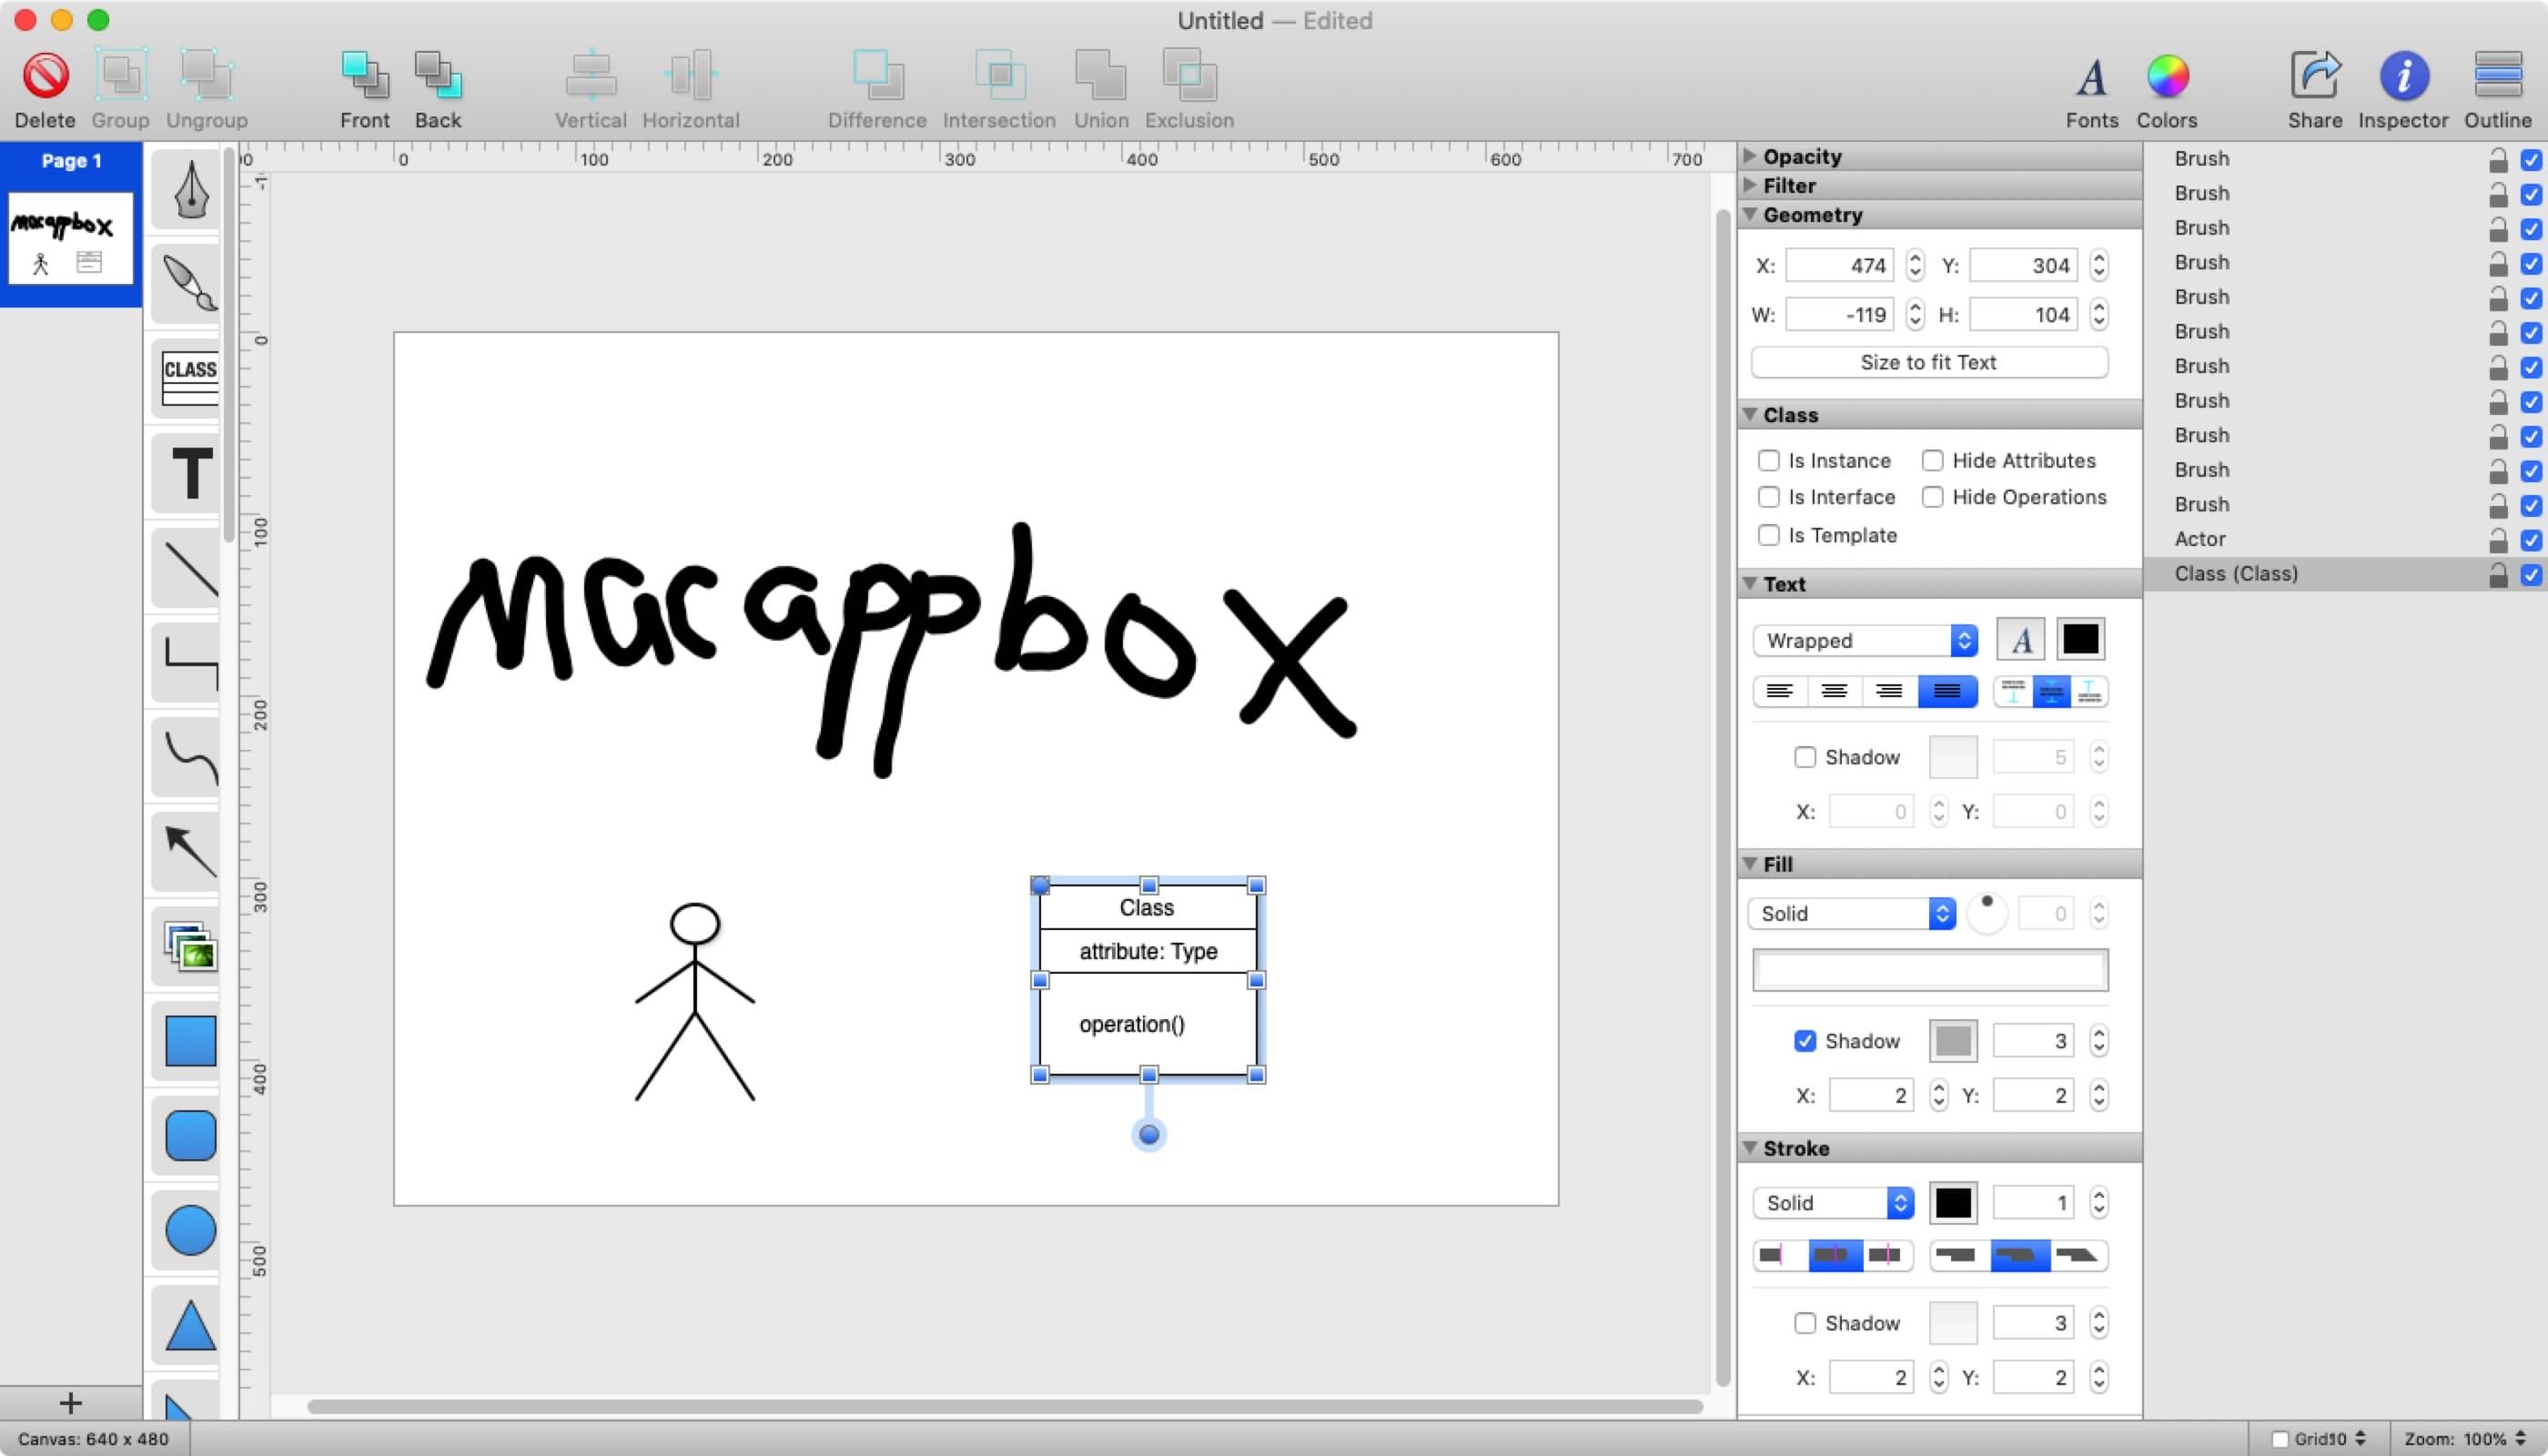Enable Text Shadow checkbox
2548x1456 pixels.
pos(1804,757)
